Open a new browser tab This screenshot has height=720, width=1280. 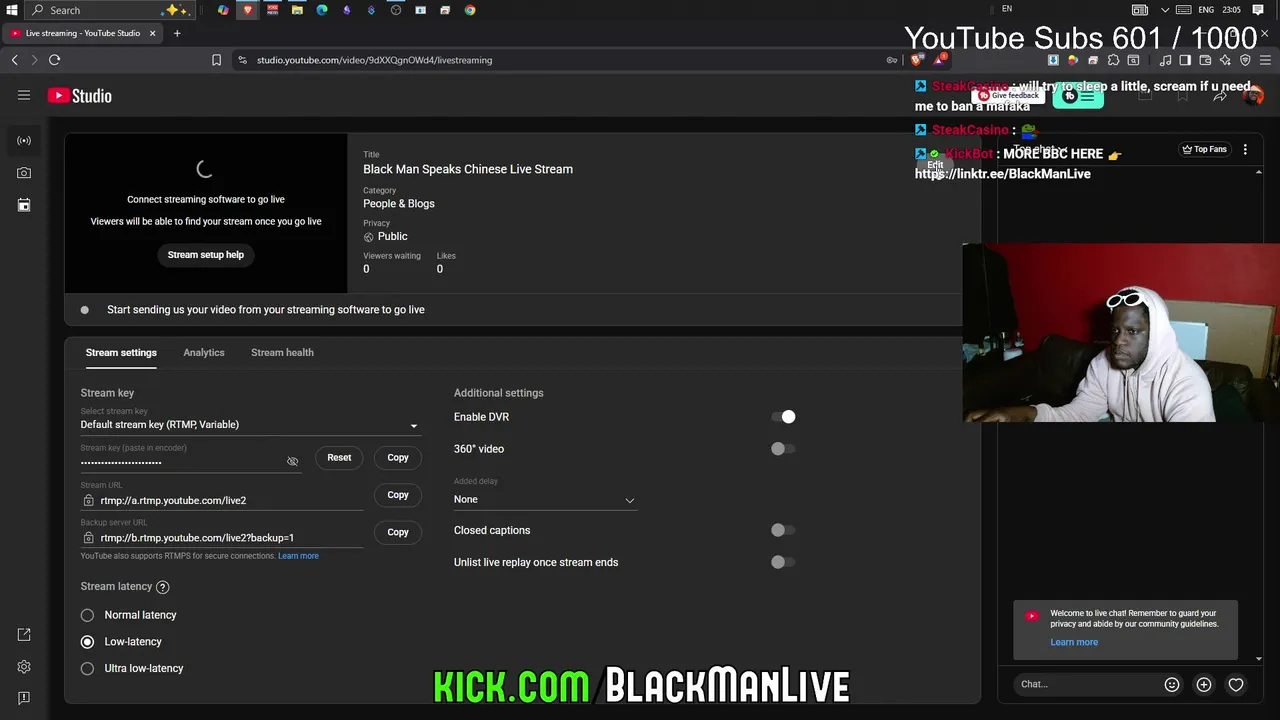pos(177,33)
